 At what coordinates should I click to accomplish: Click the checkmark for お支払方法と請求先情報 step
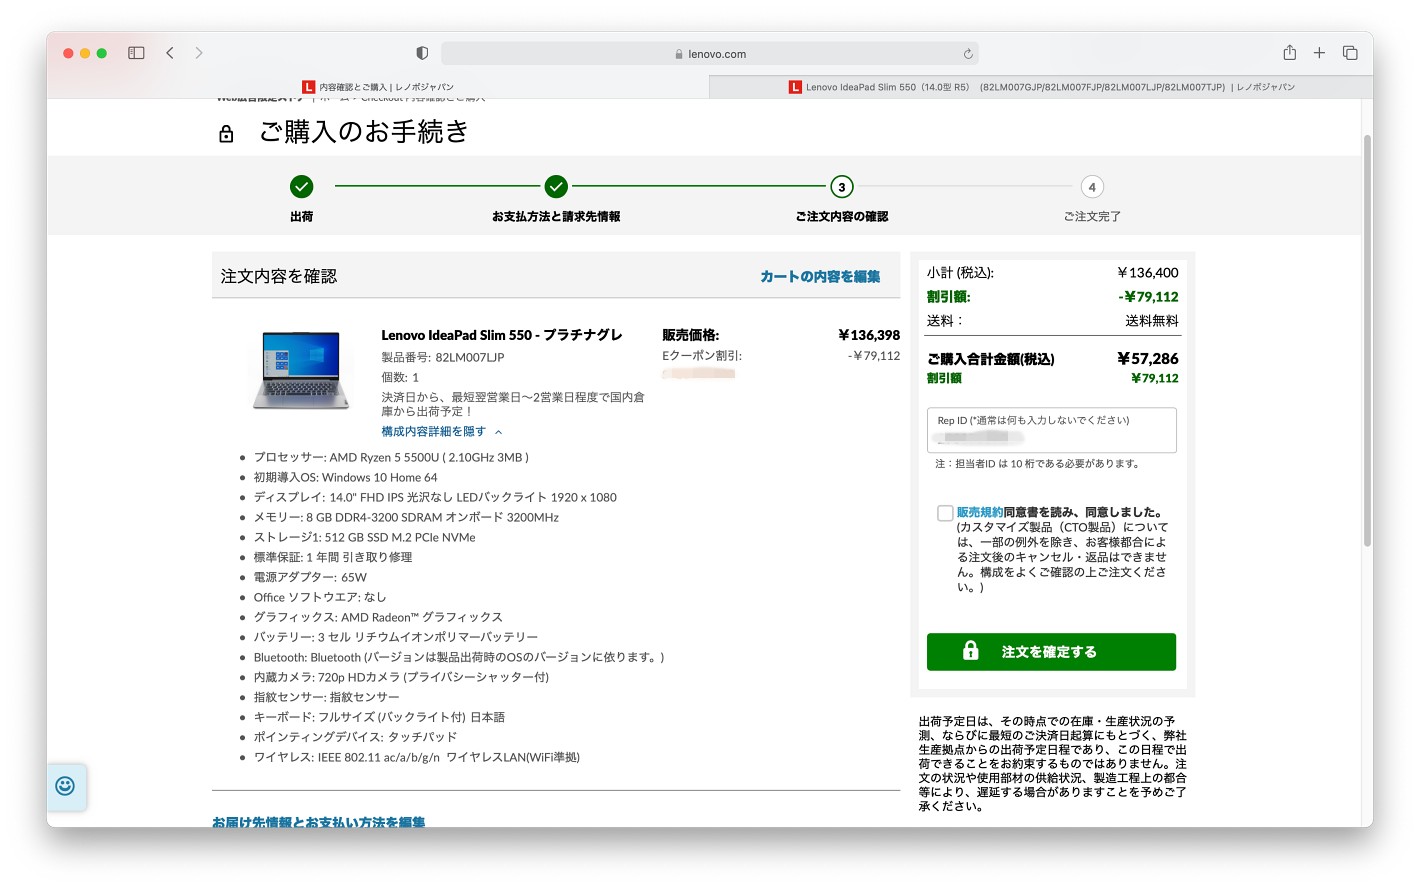tap(556, 187)
